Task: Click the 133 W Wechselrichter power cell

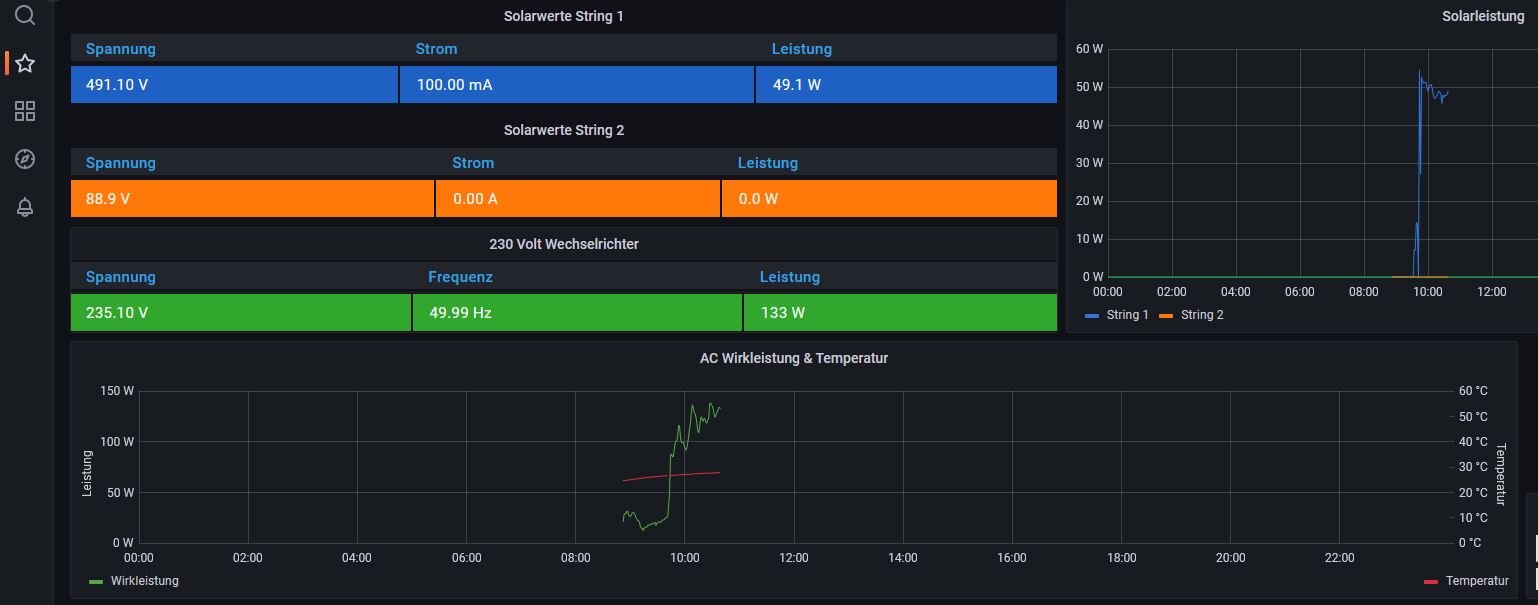Action: 782,313
